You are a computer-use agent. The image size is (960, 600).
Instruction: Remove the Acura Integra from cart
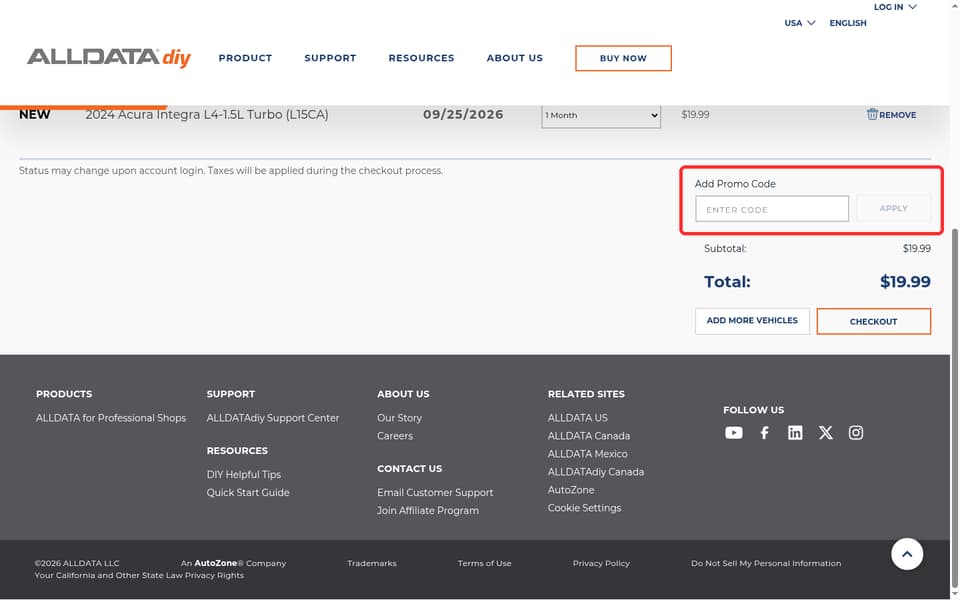pyautogui.click(x=891, y=114)
